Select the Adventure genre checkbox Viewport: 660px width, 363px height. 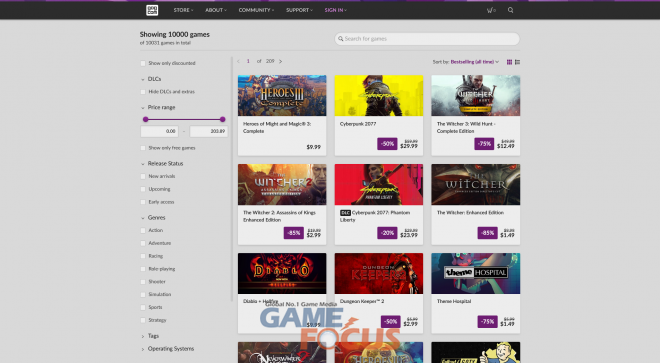143,243
